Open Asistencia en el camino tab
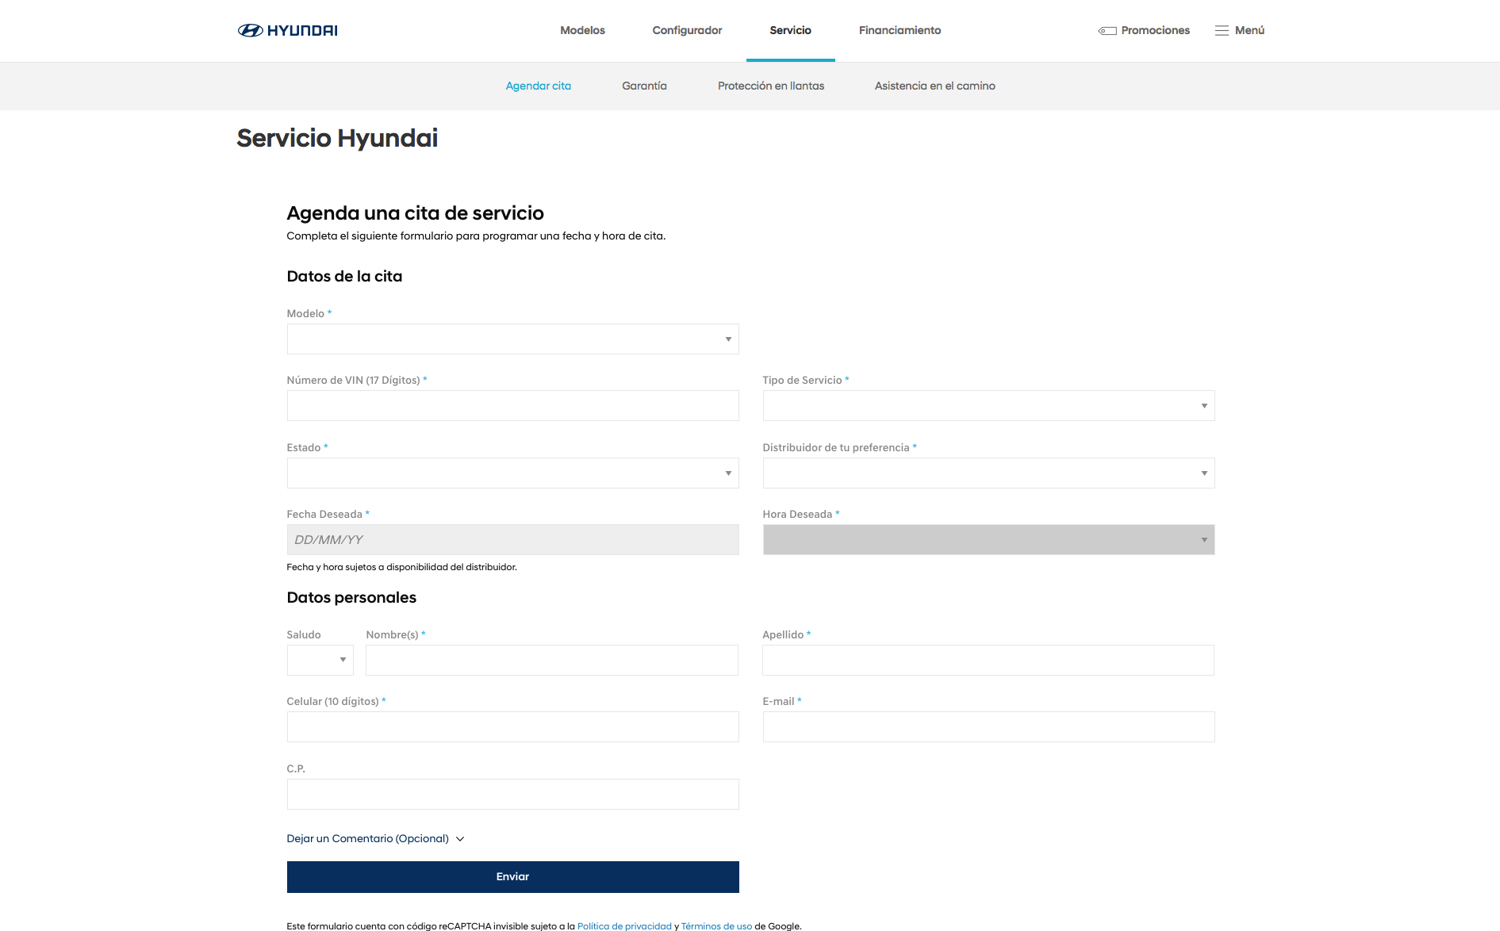 point(935,86)
